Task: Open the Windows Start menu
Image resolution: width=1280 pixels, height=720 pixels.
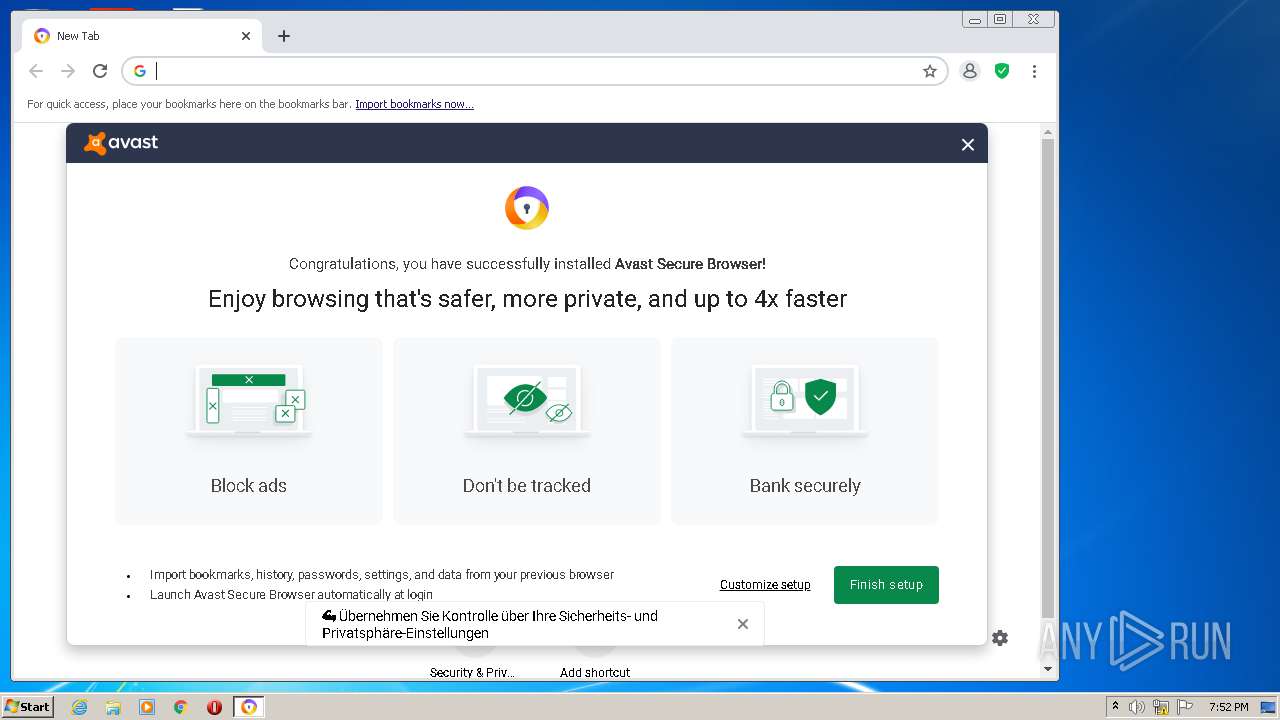Action: pyautogui.click(x=27, y=707)
